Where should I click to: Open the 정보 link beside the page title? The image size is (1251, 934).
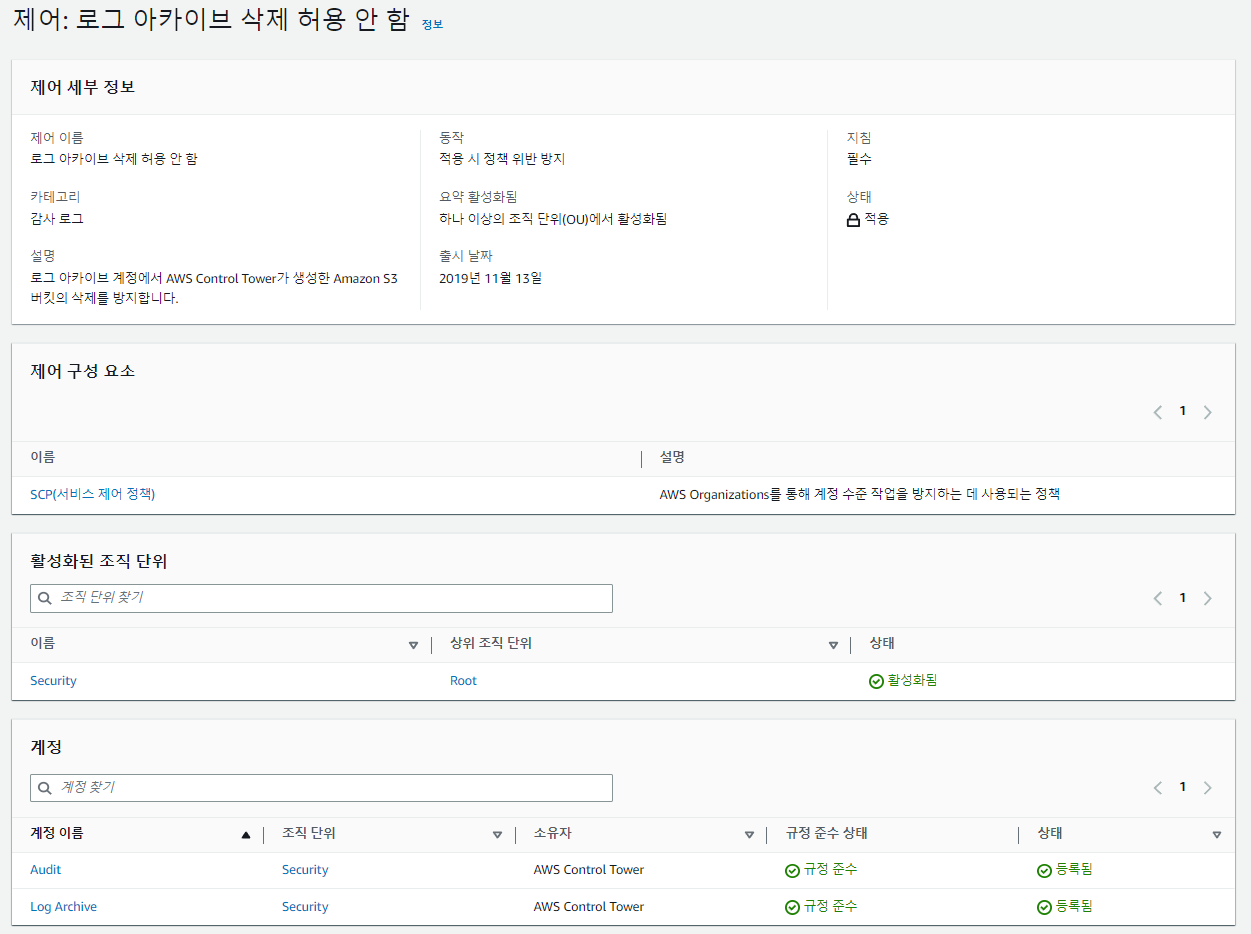coord(432,24)
